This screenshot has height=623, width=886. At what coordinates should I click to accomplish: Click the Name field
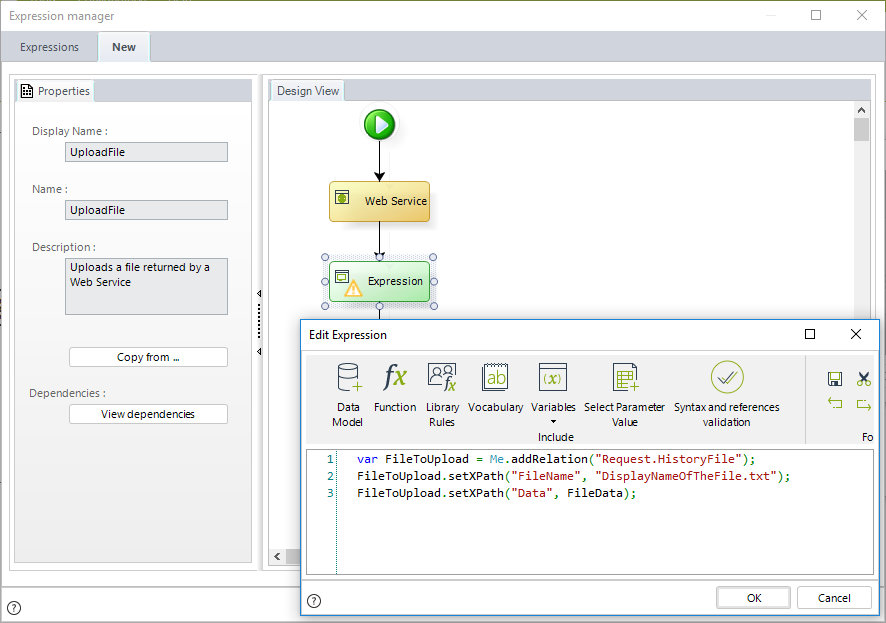[x=146, y=210]
